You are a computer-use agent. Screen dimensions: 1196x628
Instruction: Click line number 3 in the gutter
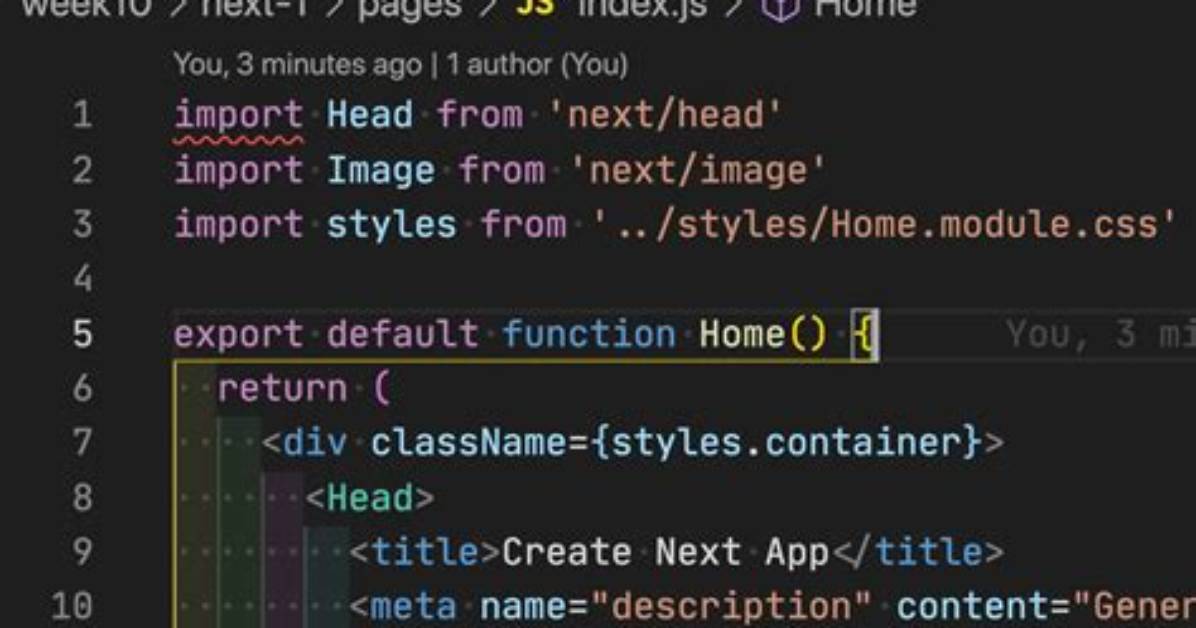[82, 225]
